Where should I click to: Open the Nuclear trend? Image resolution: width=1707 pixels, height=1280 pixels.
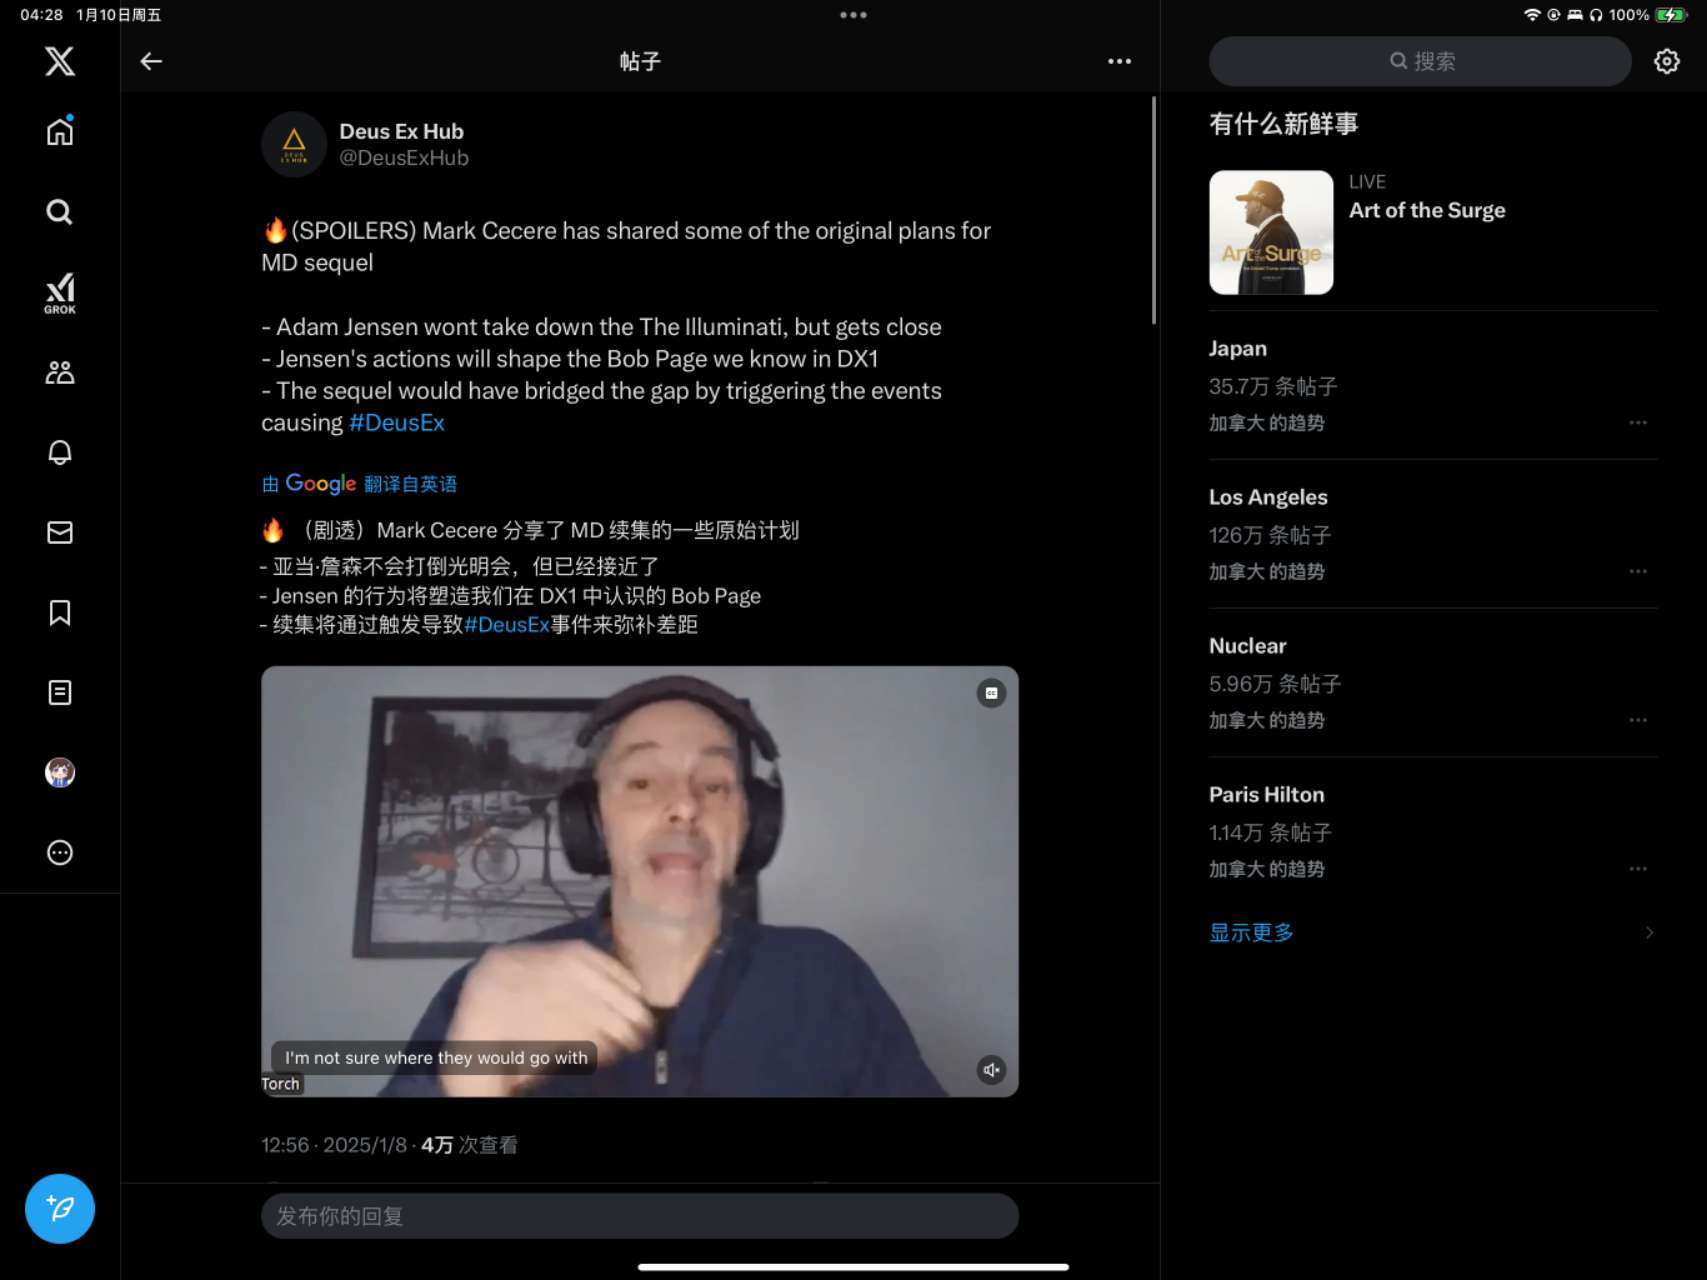click(1433, 683)
